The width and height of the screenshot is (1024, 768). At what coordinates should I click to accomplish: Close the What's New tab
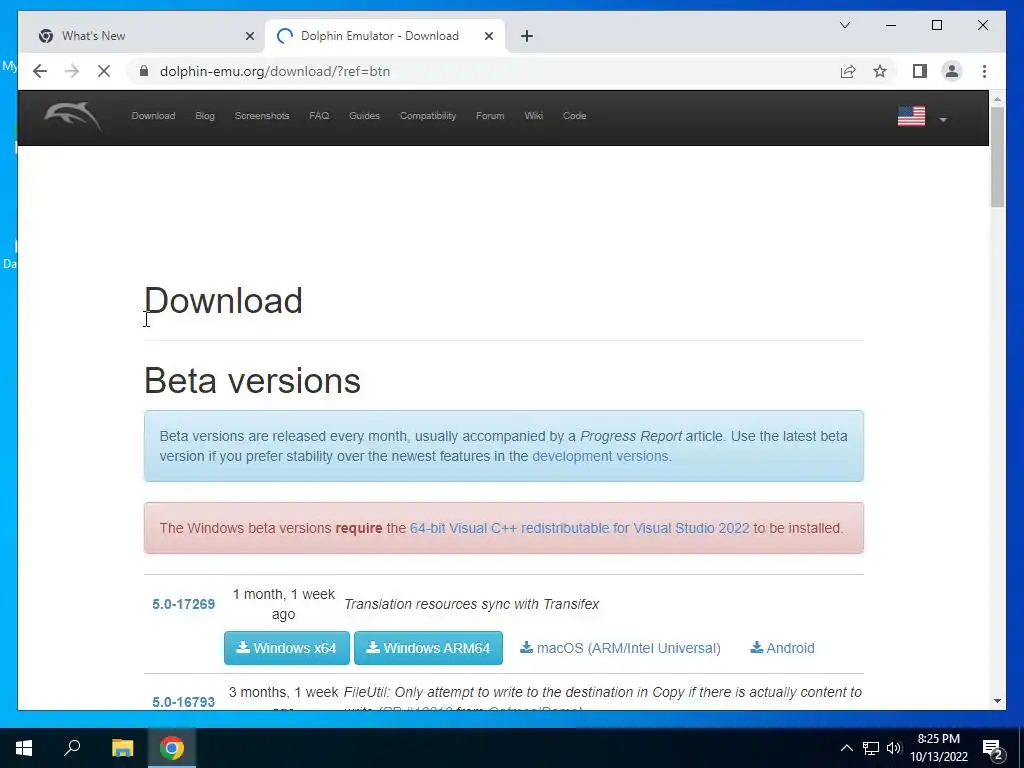point(249,36)
